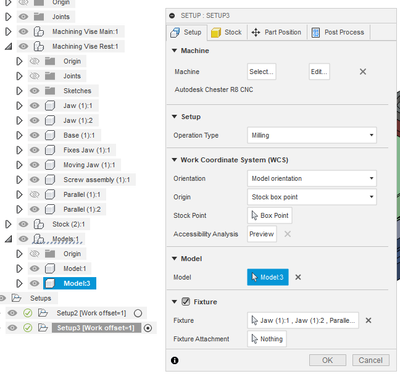The height and width of the screenshot is (374, 400).
Task: Confirm the setup with OK
Action: click(327, 360)
